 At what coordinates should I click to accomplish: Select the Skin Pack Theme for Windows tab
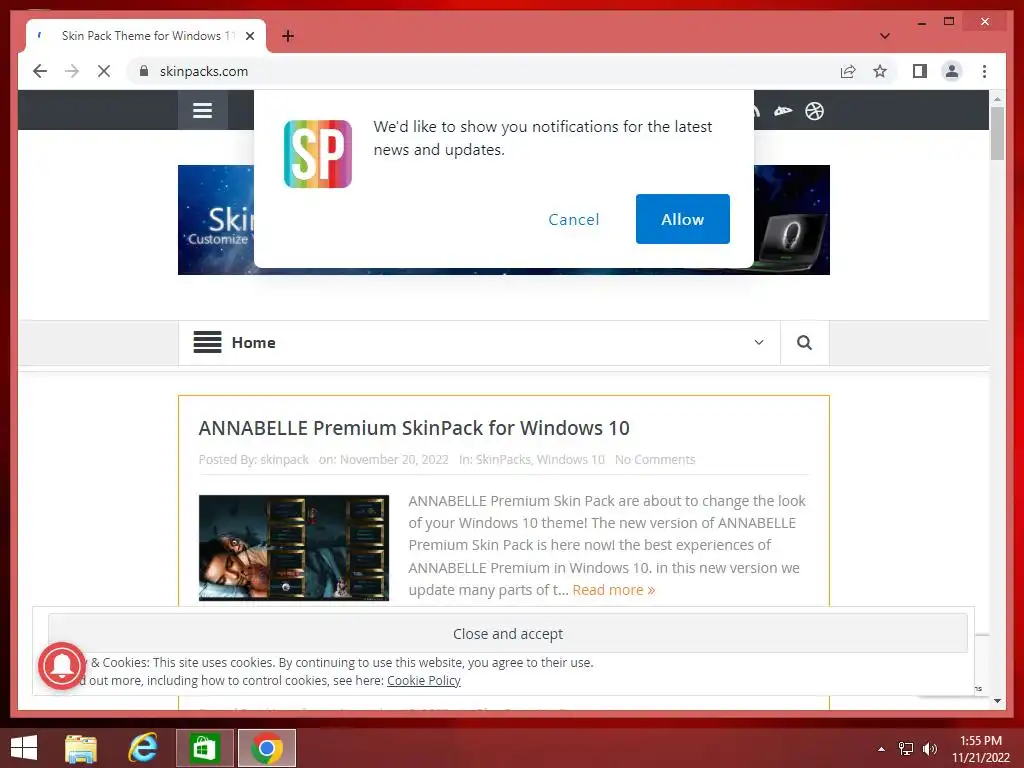coord(146,36)
